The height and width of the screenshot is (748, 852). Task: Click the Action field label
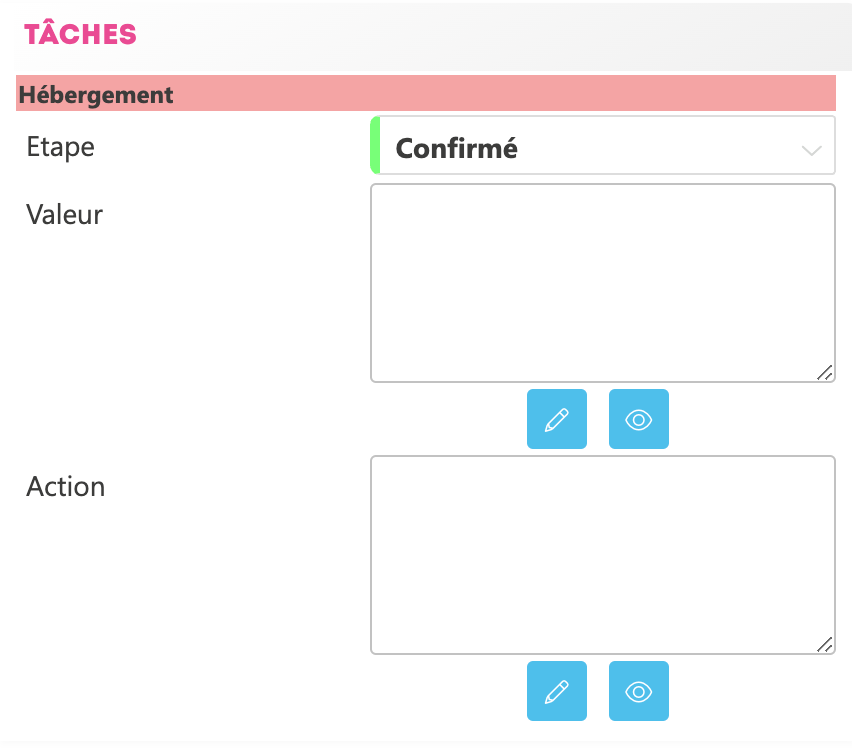point(65,487)
